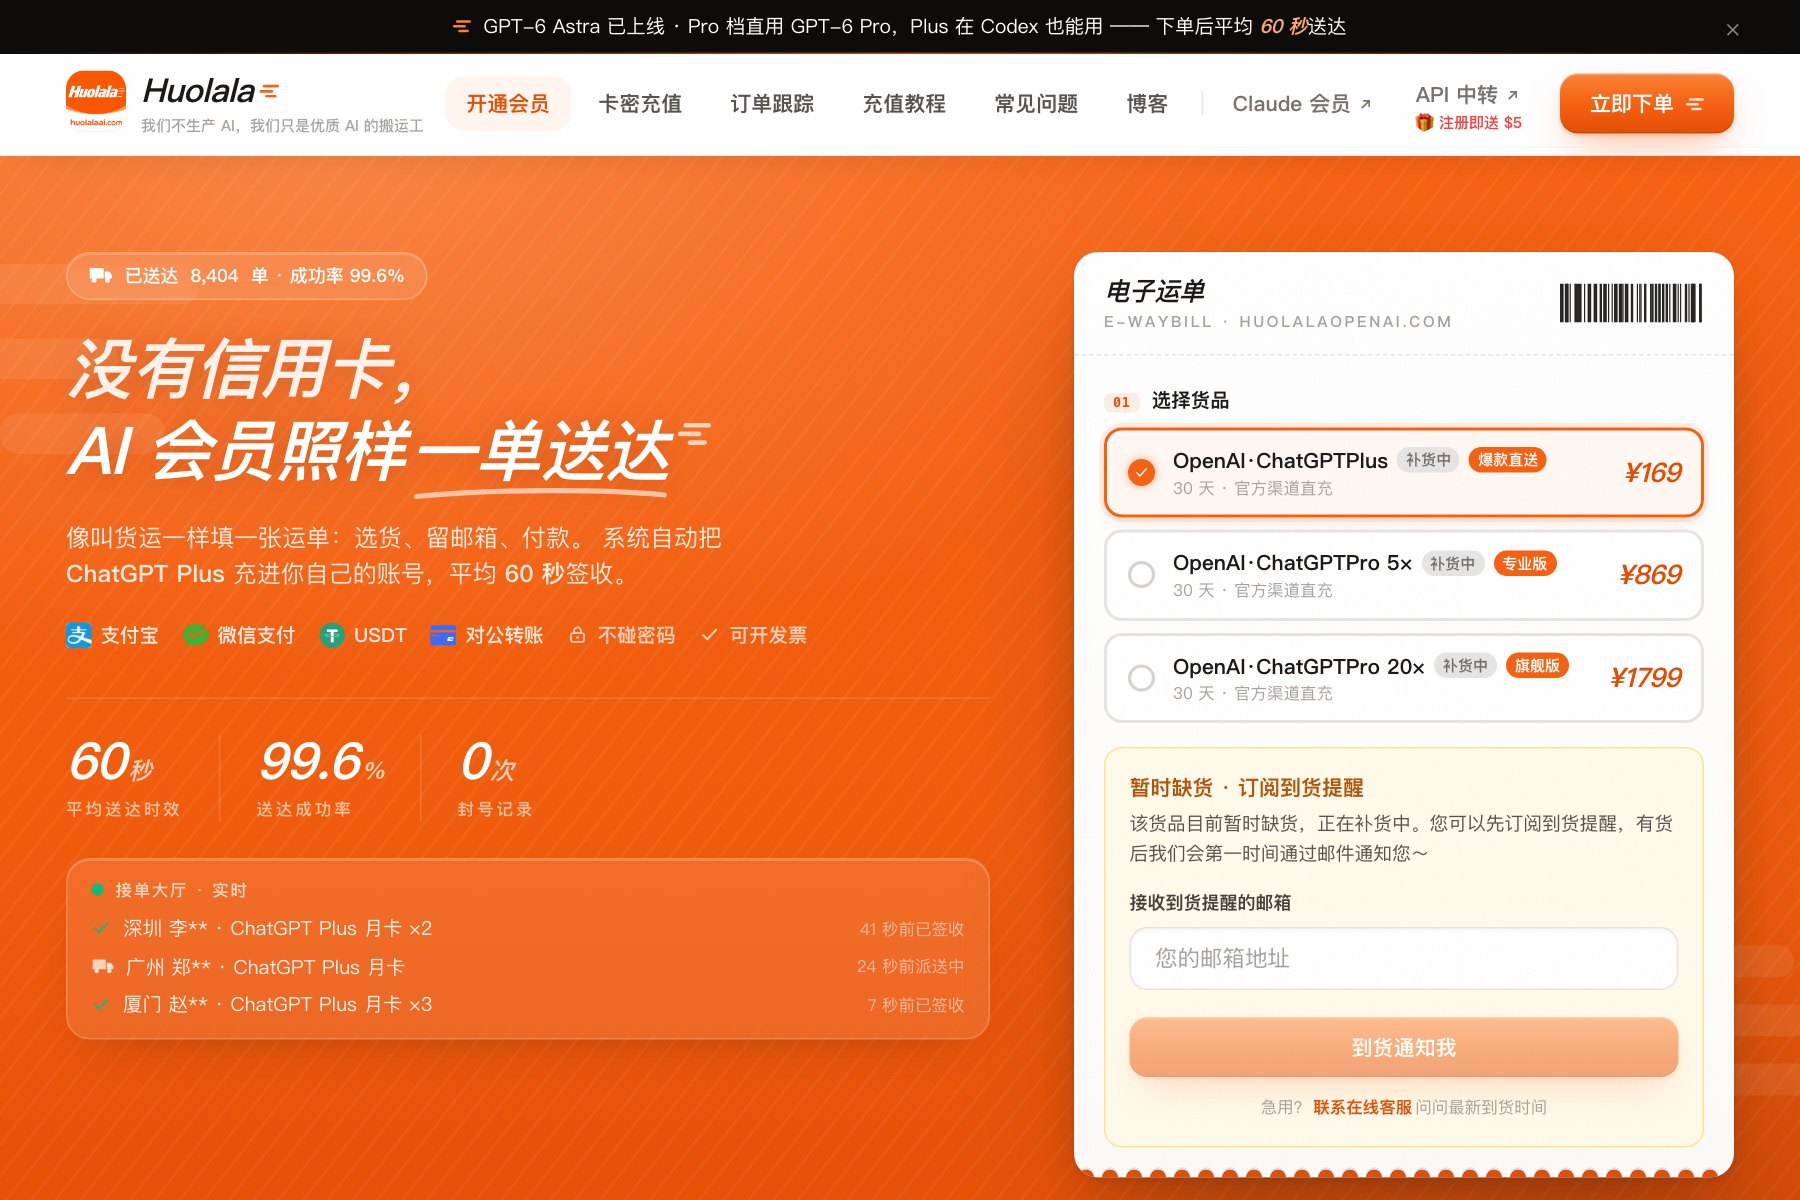1800x1200 pixels.
Task: Click the WeChat Pay 微信支付 icon
Action: tap(196, 635)
